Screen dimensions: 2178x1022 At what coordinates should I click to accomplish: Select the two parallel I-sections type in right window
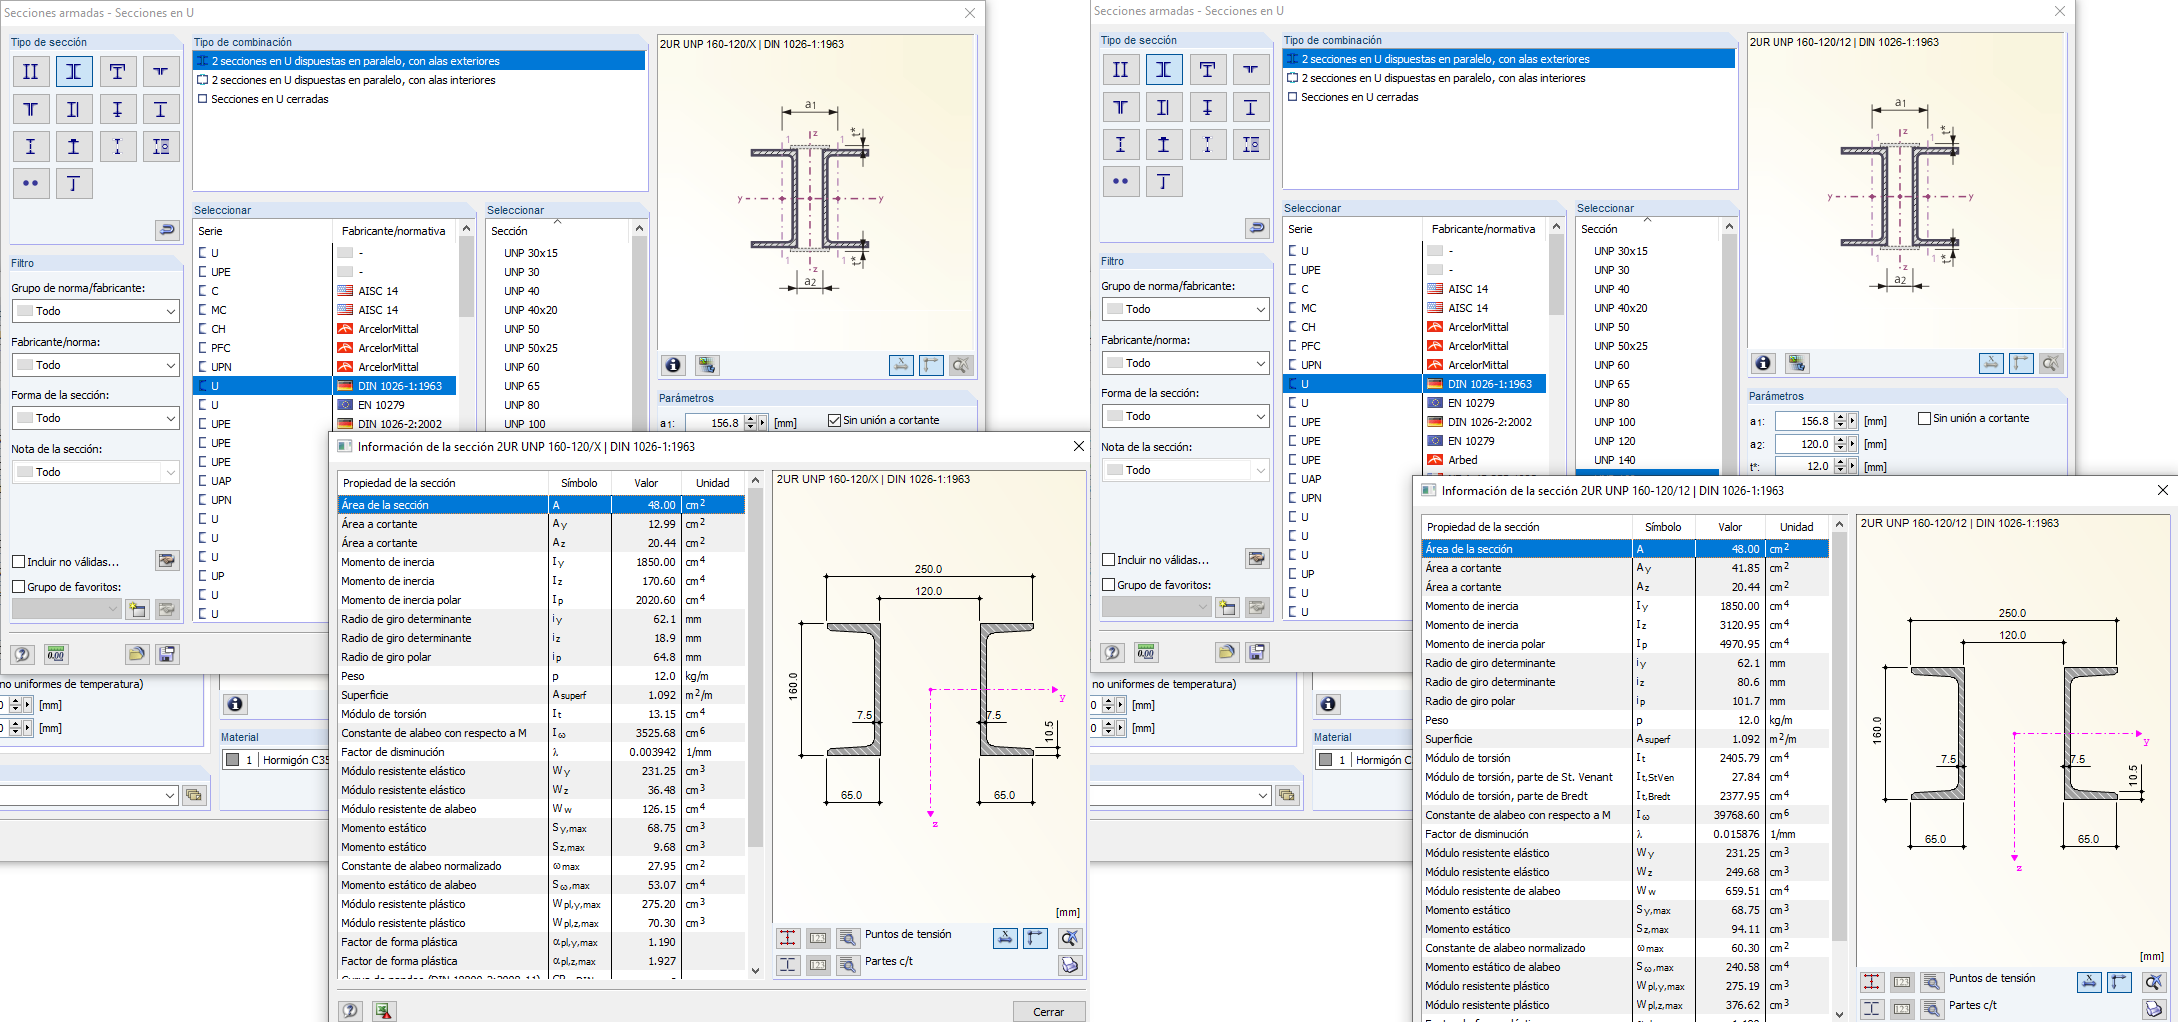[x=1121, y=70]
